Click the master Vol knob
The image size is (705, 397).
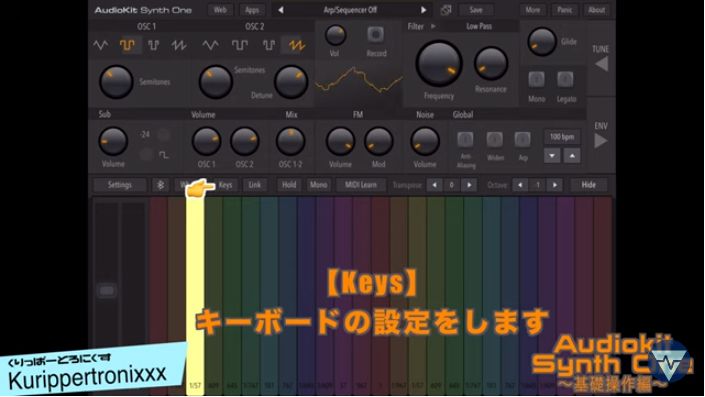tap(335, 36)
